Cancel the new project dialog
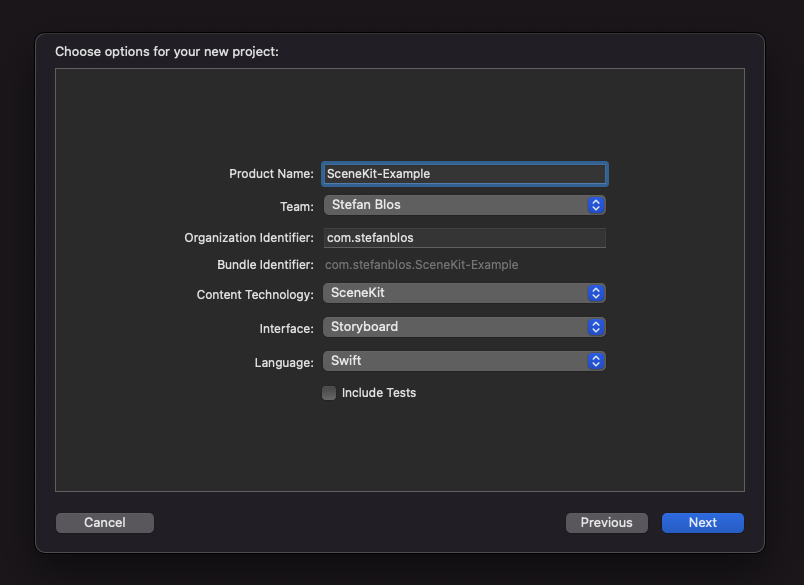Screen dimensions: 804x585 coord(104,522)
